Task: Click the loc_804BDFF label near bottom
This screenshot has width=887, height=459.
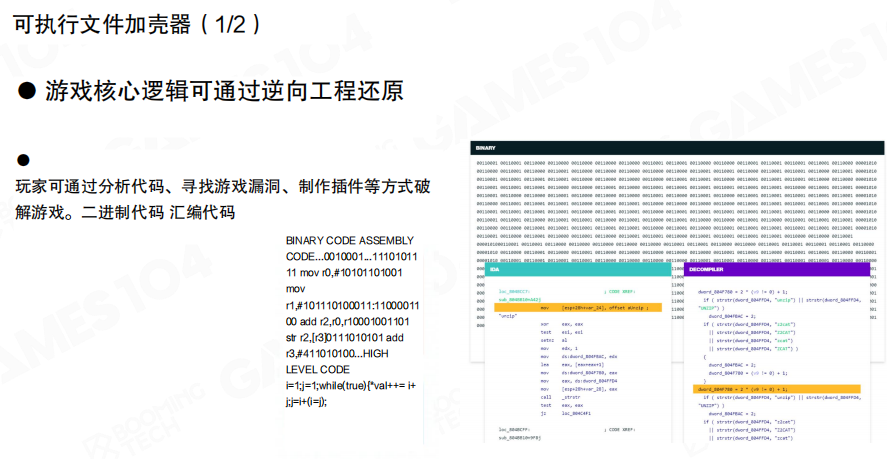Action: [x=514, y=429]
